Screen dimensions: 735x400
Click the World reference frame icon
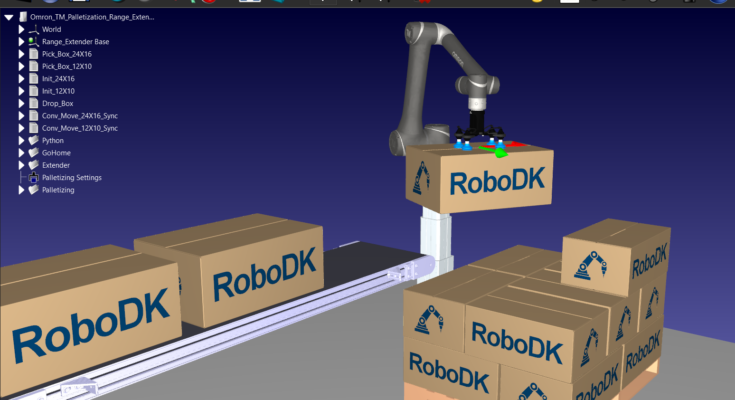tap(33, 29)
